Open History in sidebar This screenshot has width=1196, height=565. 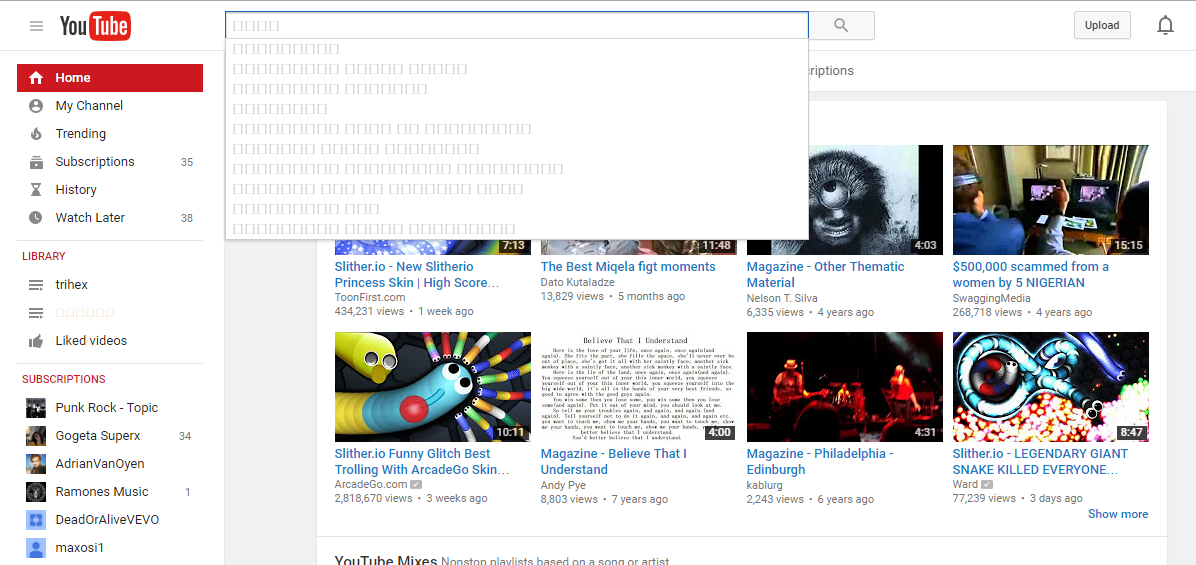coord(76,190)
